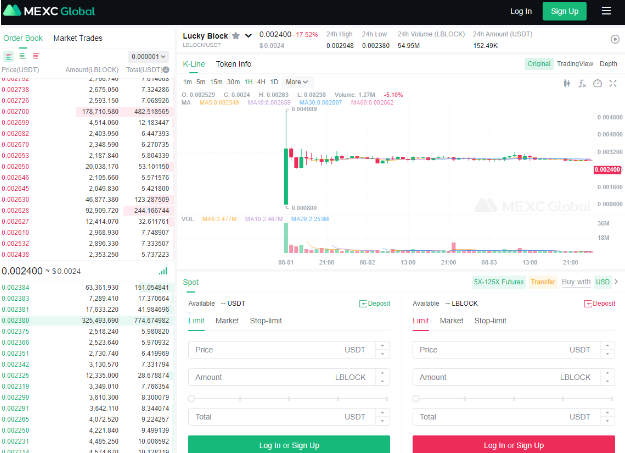Screen dimensions: 625x453
Task: Open the candlestick chart style icon
Action: pos(567,82)
